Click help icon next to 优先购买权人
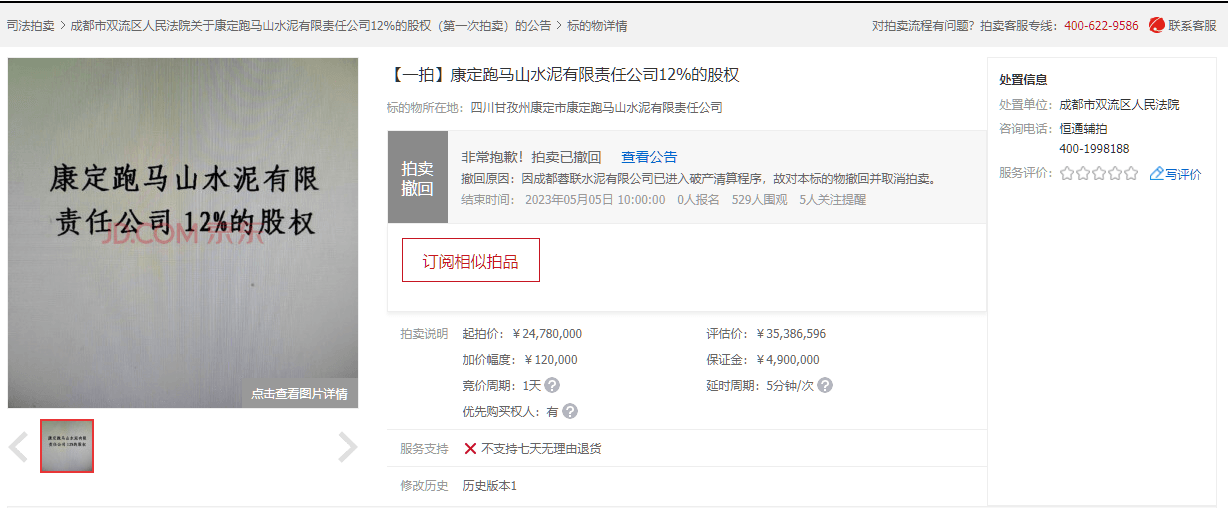Viewport: 1228px width, 508px height. [570, 411]
